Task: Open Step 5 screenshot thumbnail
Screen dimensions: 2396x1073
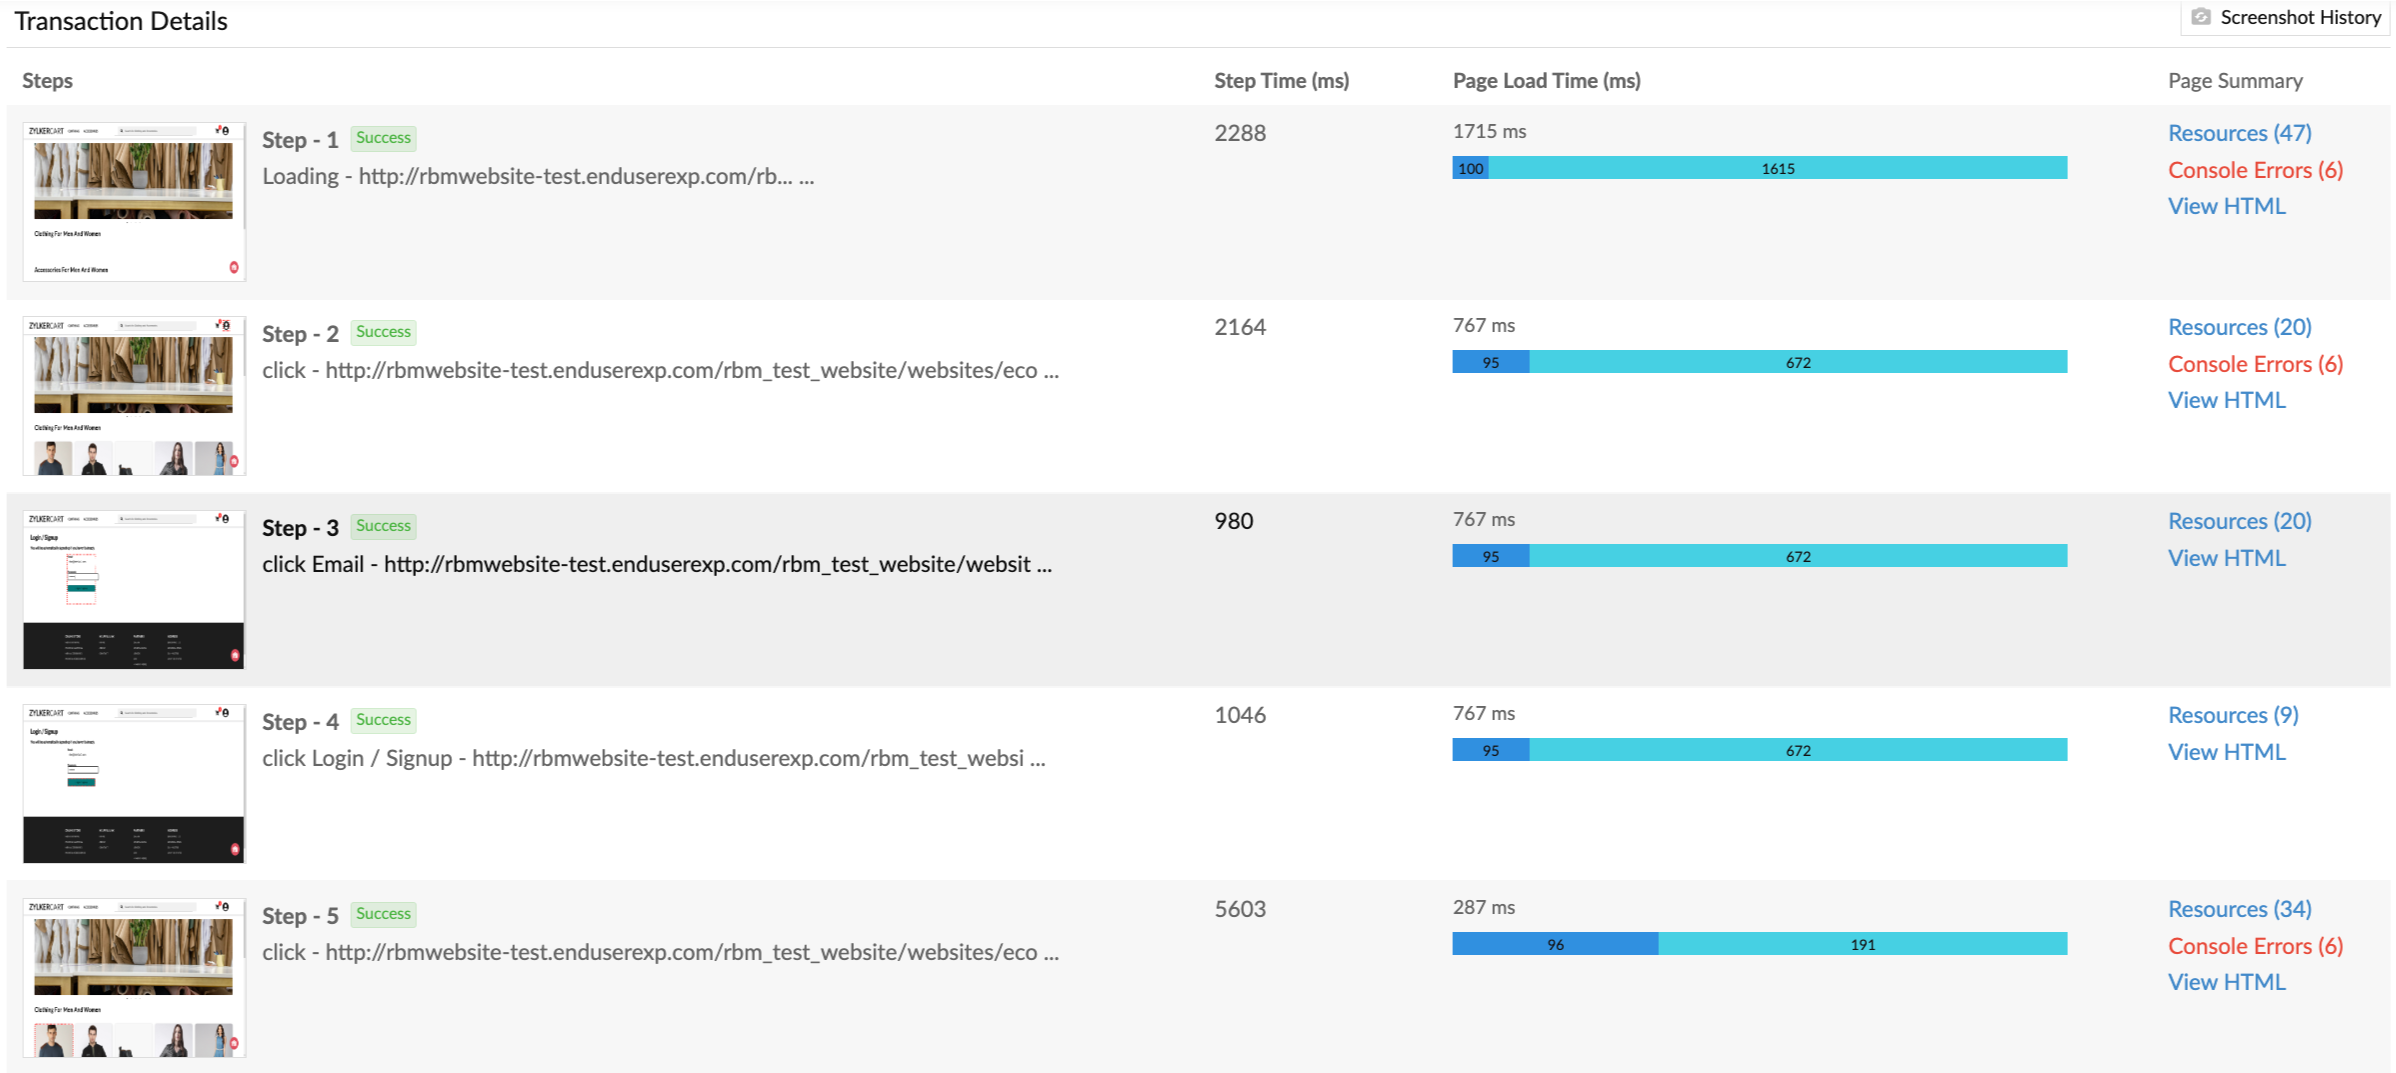Action: (x=134, y=977)
